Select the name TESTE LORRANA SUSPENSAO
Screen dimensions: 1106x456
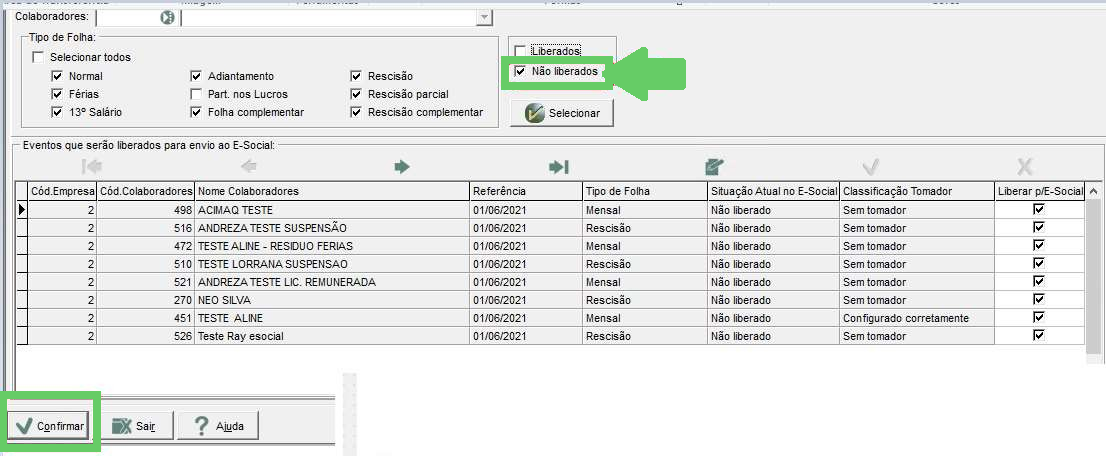[x=273, y=264]
